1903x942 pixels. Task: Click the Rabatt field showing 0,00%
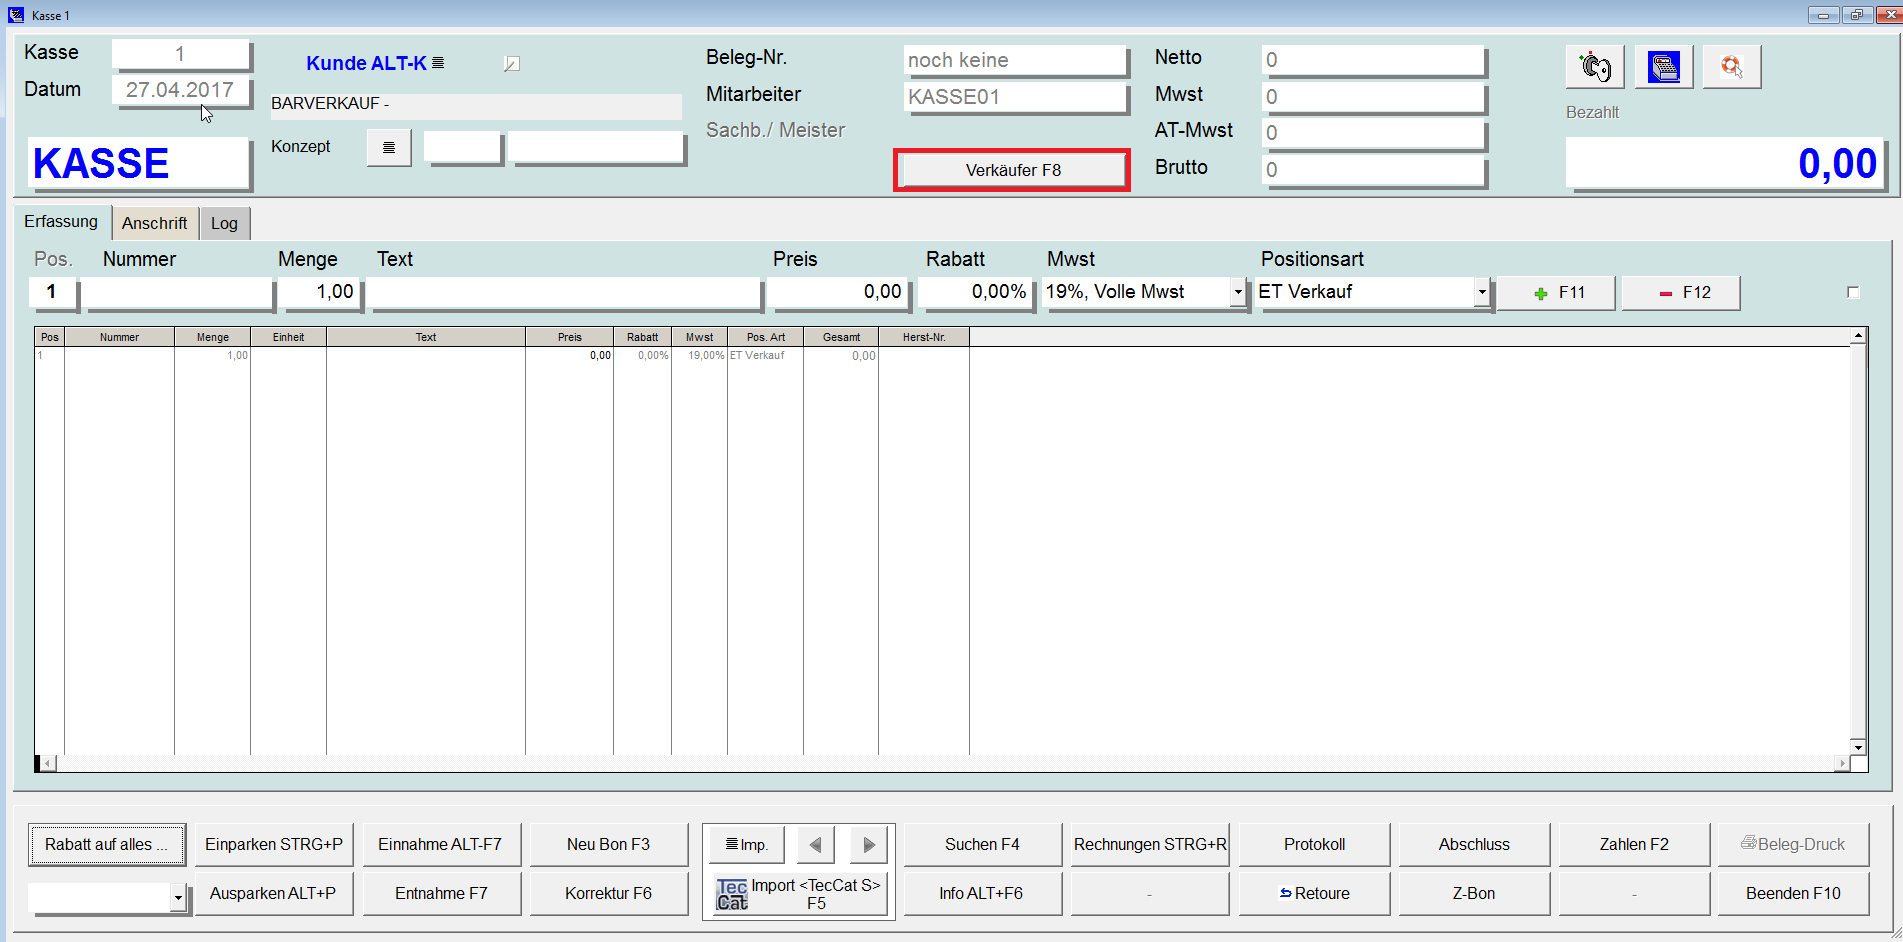click(x=976, y=292)
